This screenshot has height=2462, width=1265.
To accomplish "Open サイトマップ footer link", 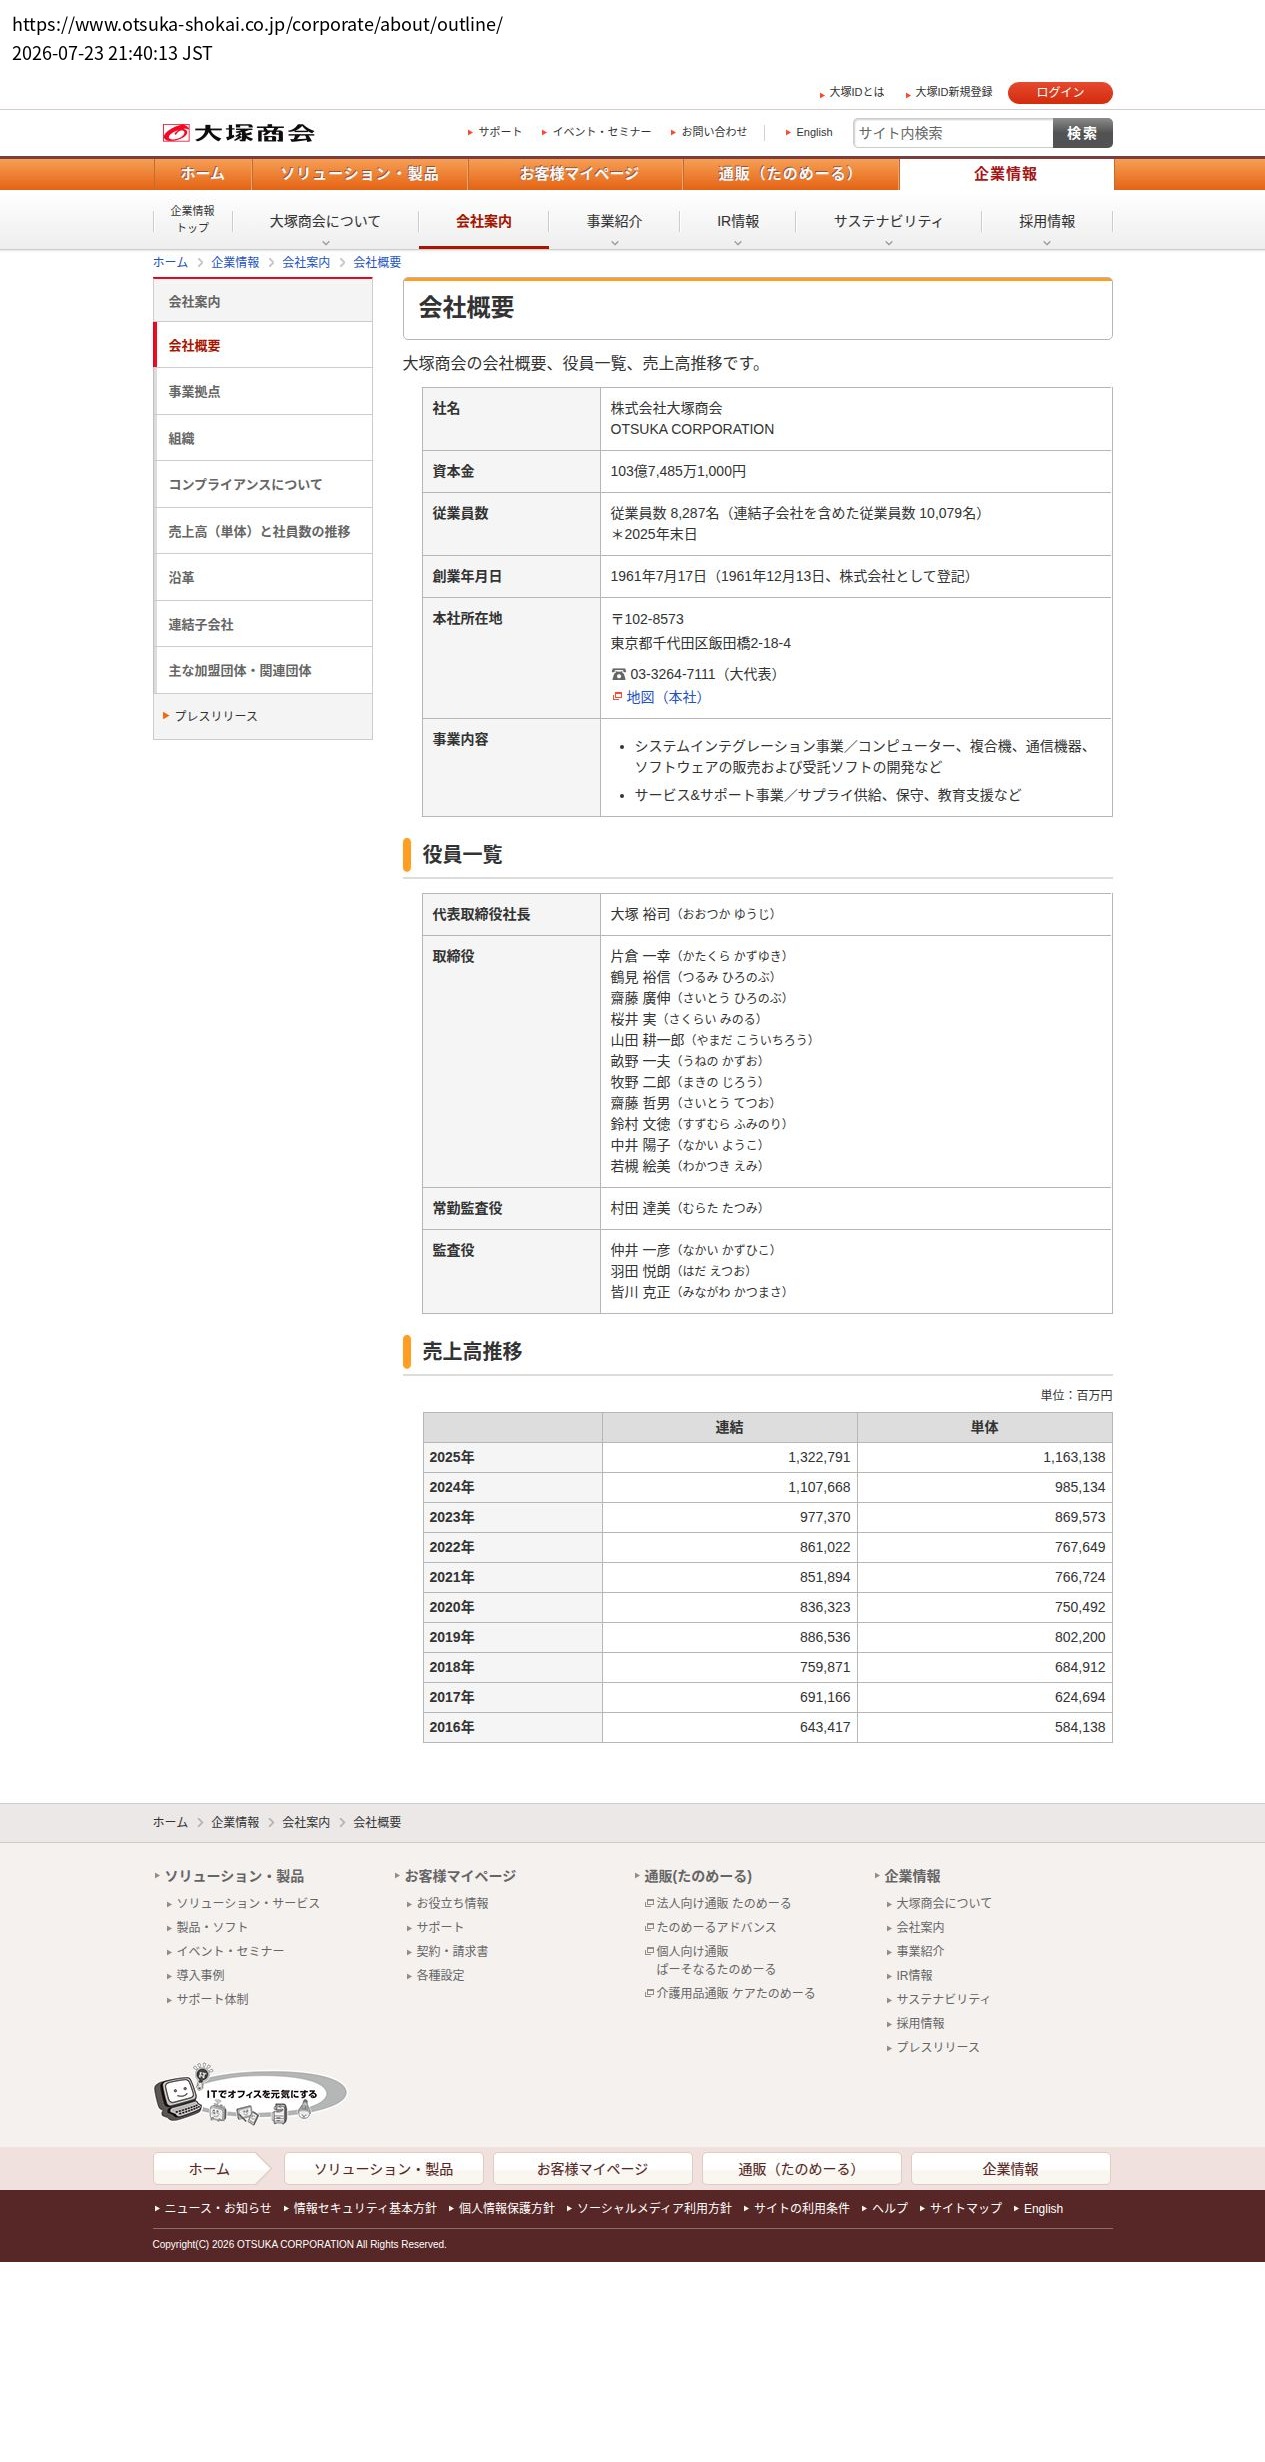I will pos(966,2208).
